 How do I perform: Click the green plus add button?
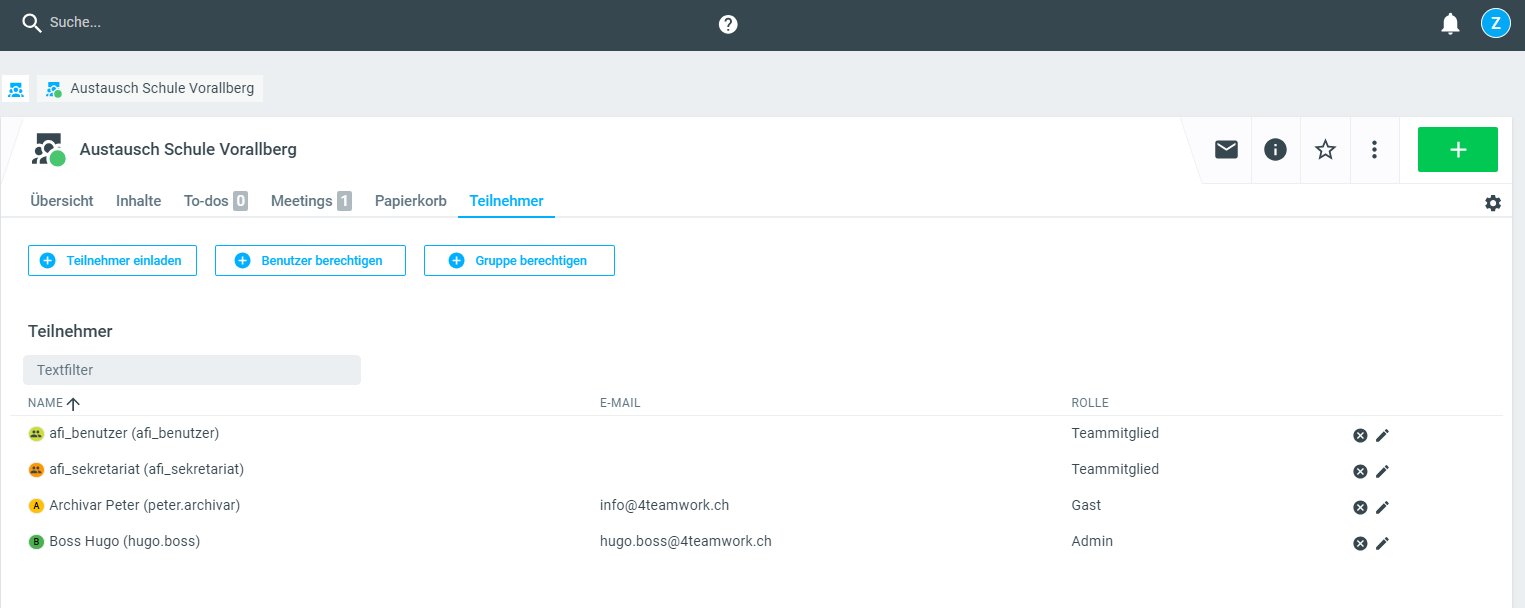[x=1457, y=150]
